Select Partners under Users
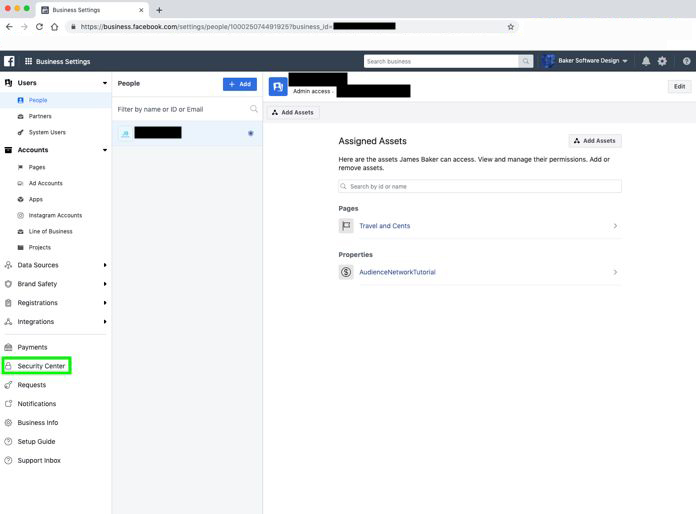The width and height of the screenshot is (696, 514). pos(40,116)
